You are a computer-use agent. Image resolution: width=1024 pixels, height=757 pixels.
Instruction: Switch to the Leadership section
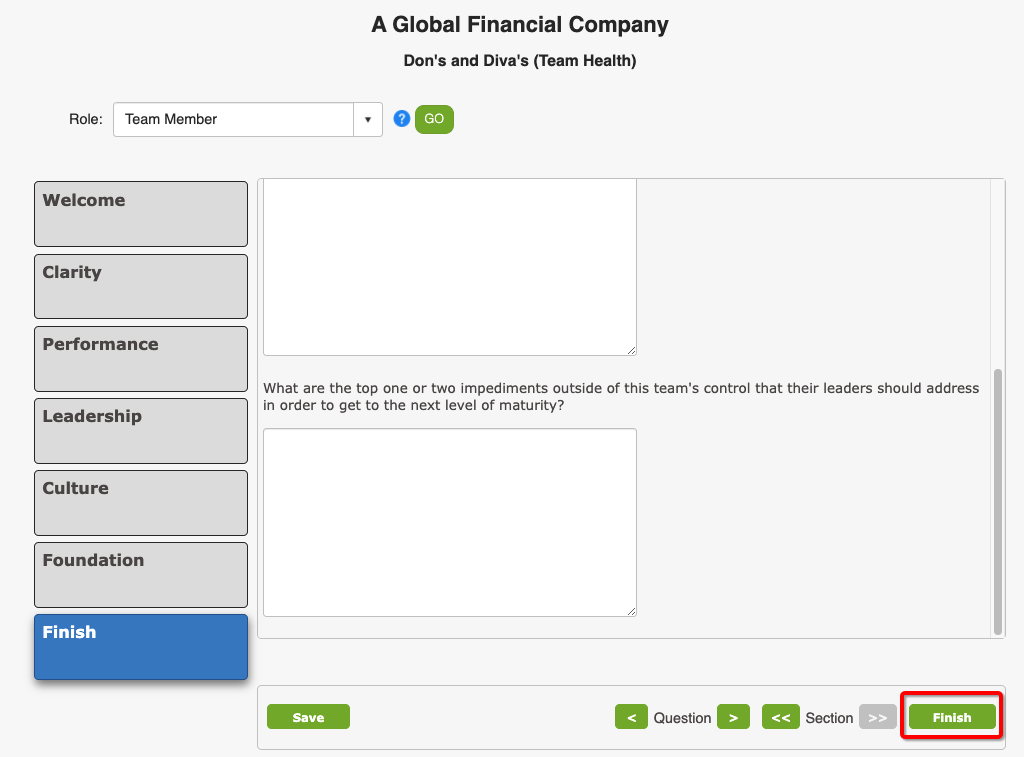(x=141, y=430)
